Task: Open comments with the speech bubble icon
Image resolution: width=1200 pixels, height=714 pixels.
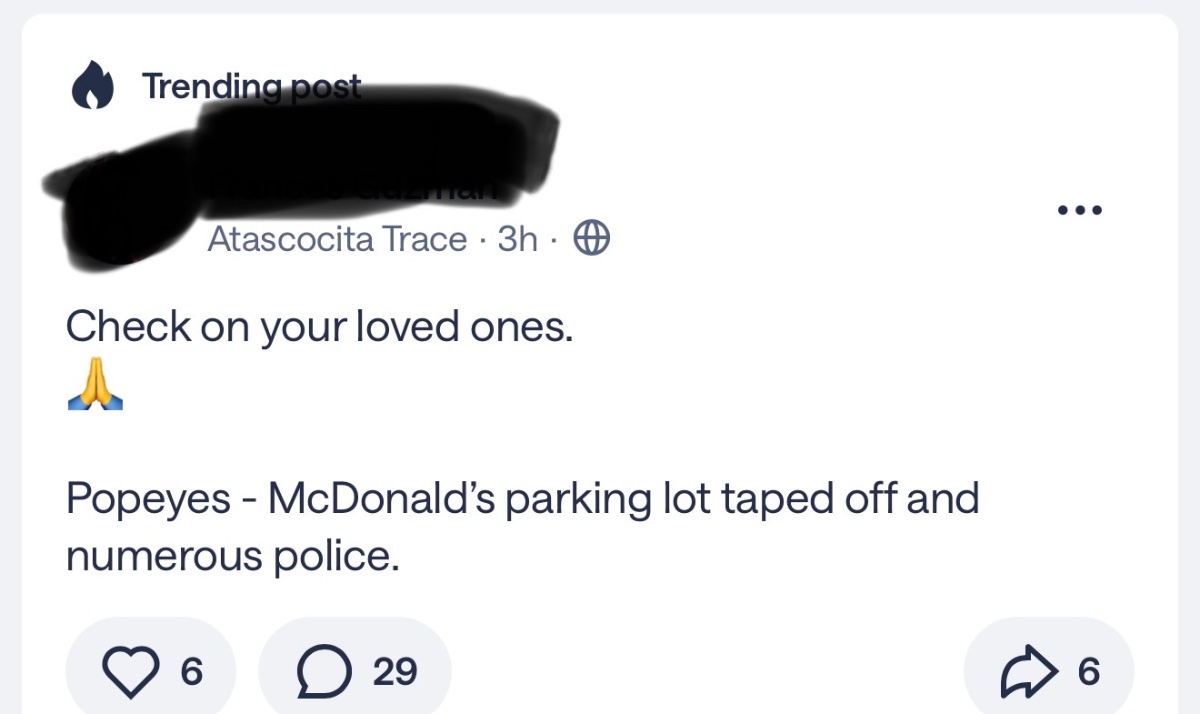Action: coord(323,672)
